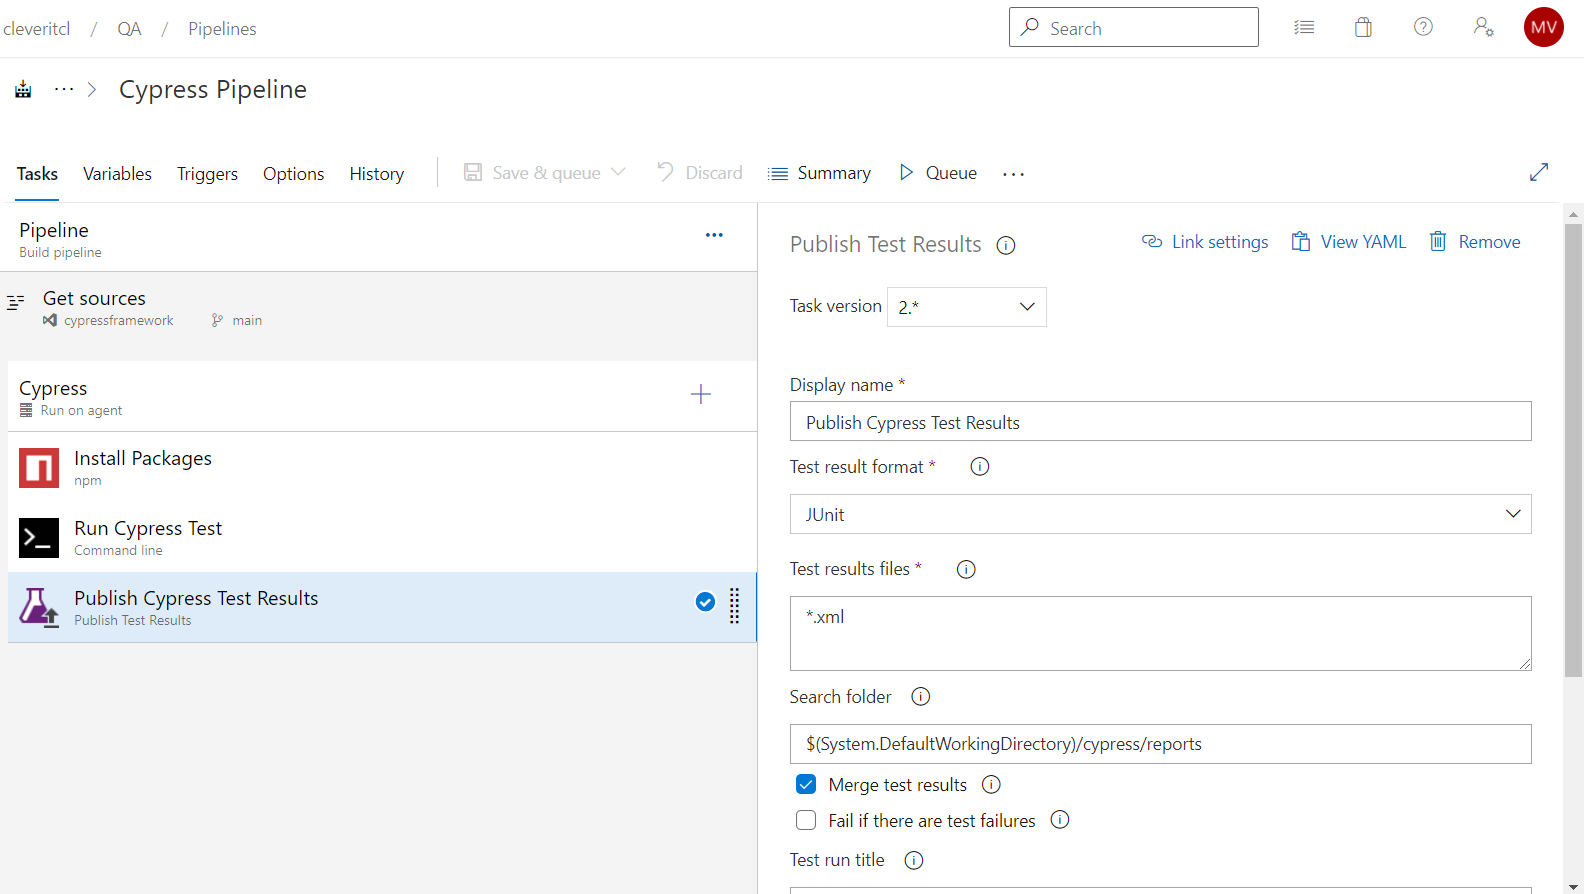
Task: Open the work items list icon
Action: tap(1304, 28)
